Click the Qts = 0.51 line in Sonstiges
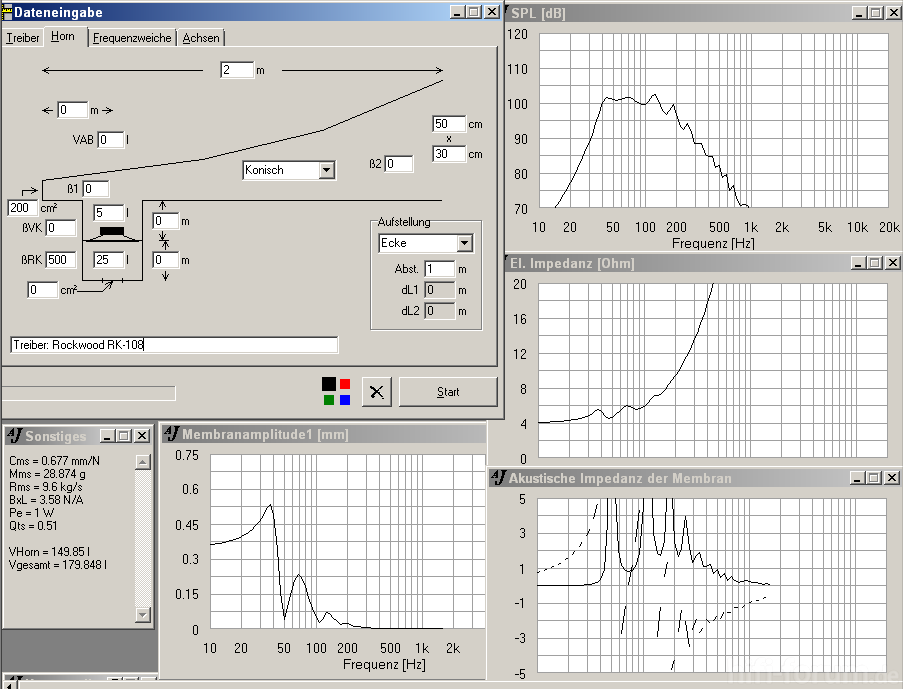This screenshot has height=689, width=903. (x=33, y=525)
